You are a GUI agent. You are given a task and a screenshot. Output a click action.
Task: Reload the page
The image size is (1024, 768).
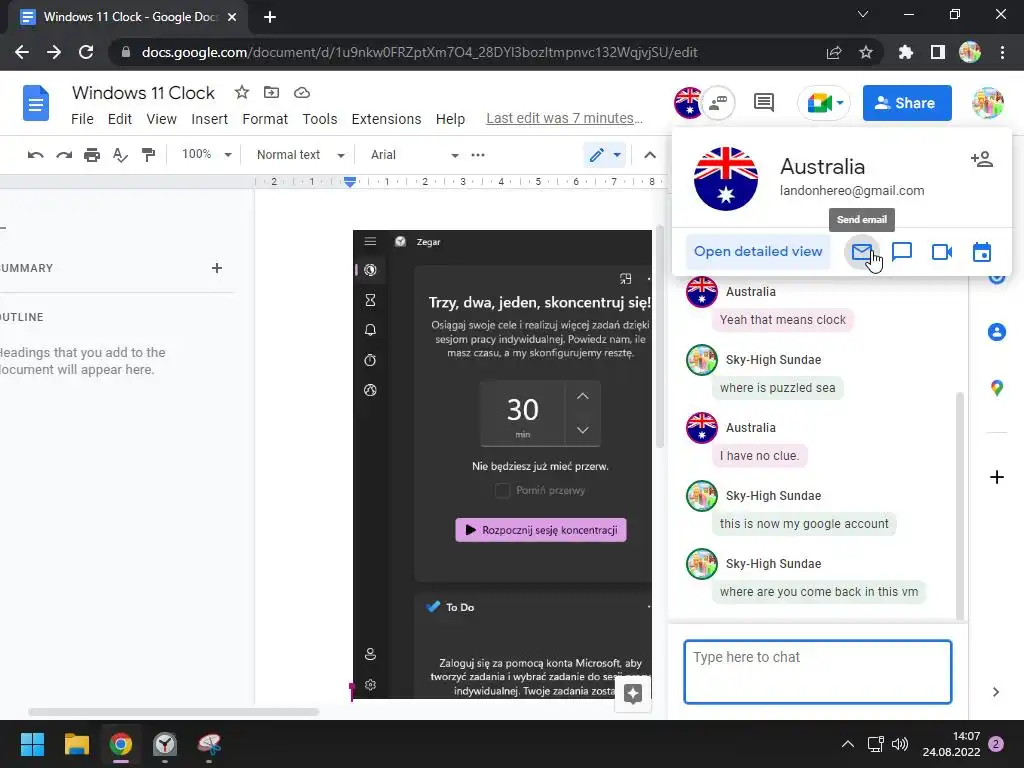pyautogui.click(x=86, y=52)
